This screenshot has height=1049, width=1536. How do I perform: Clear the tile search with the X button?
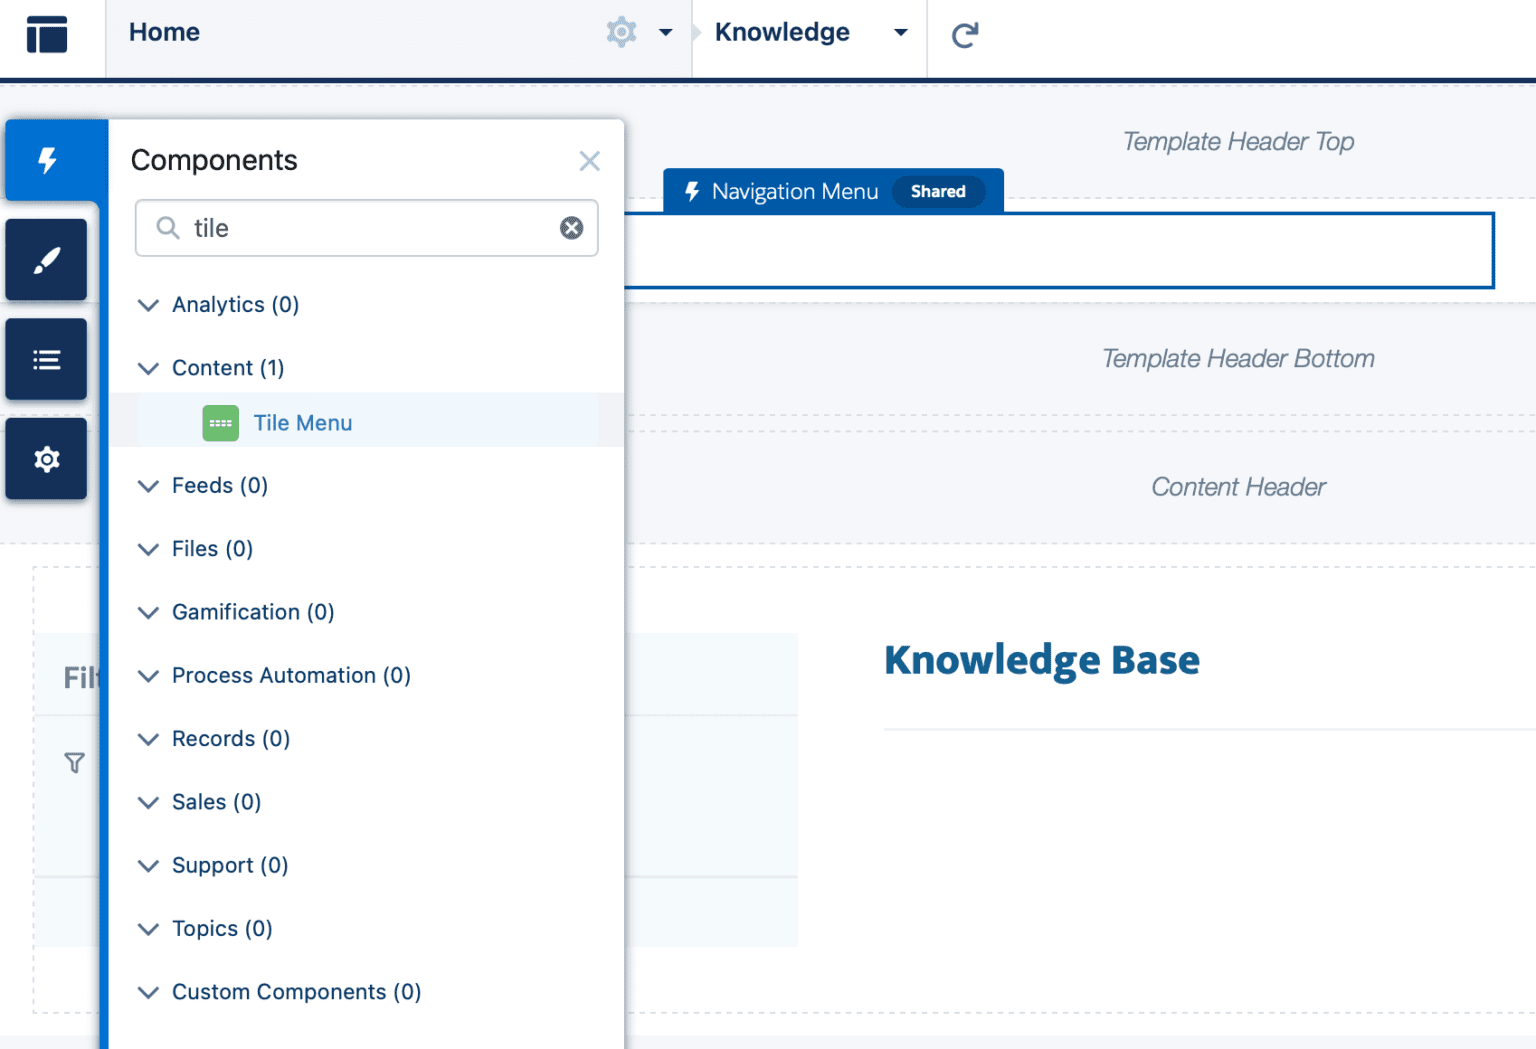coord(572,228)
